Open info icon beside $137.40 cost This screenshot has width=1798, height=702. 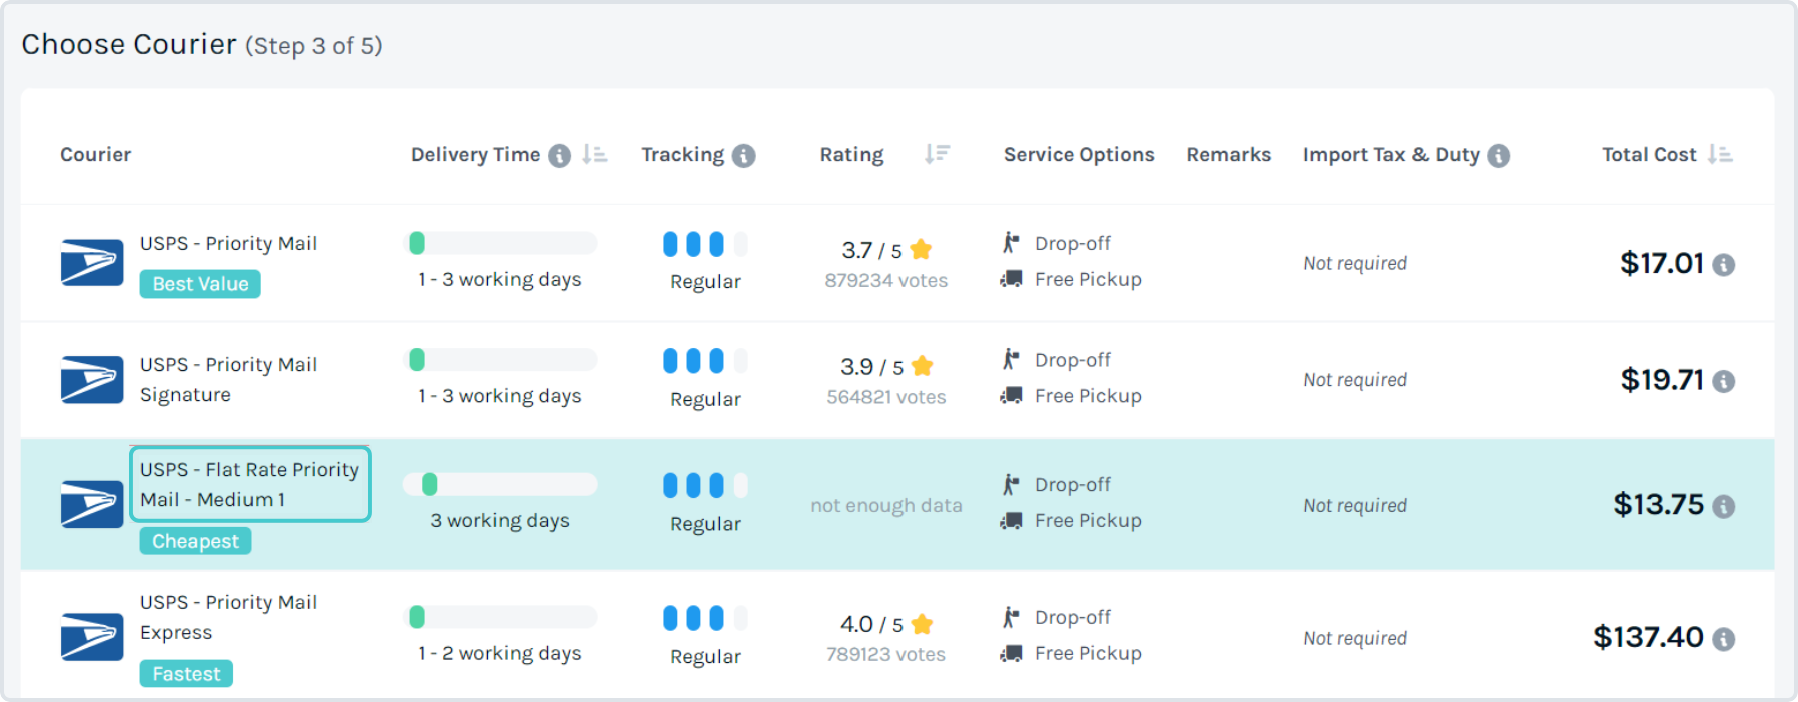1723,639
